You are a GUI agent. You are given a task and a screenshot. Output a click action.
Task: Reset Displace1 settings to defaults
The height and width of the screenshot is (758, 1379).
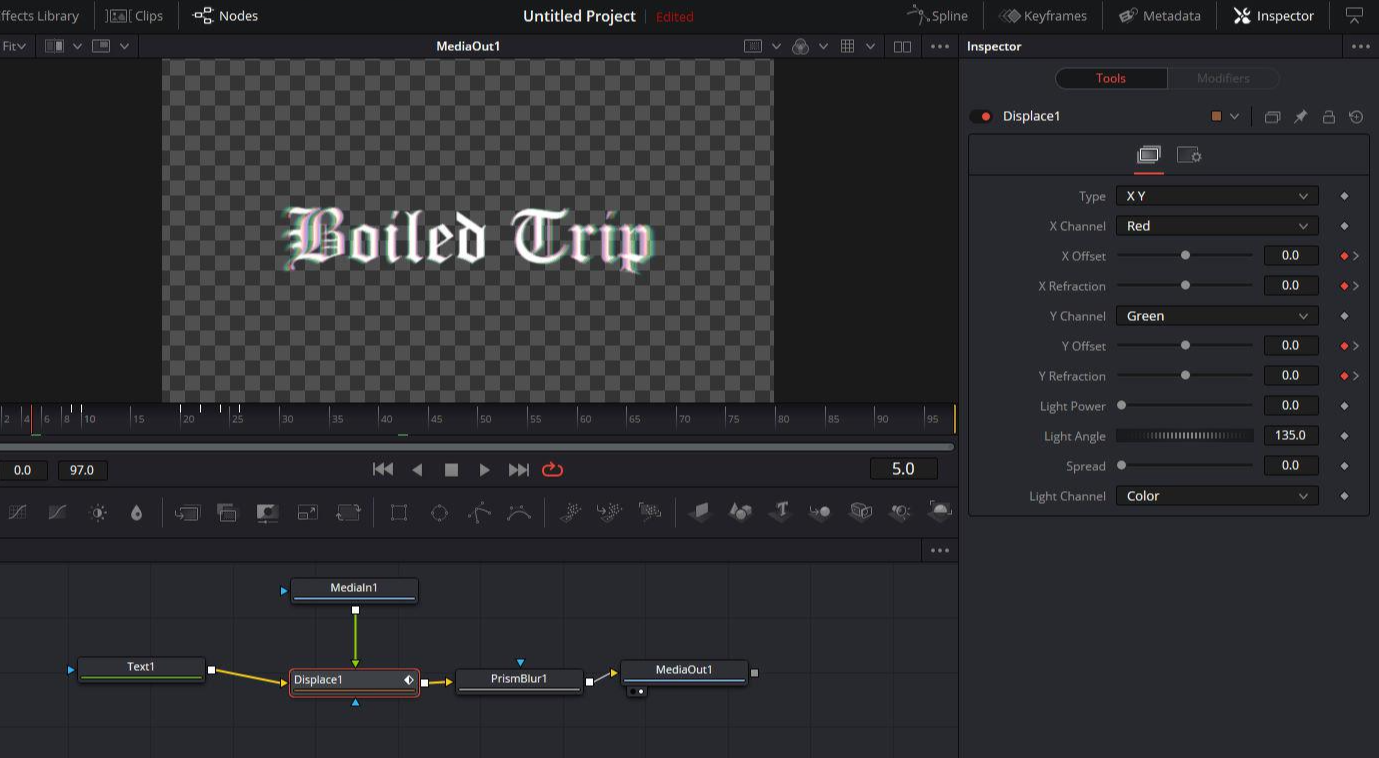pos(1356,117)
